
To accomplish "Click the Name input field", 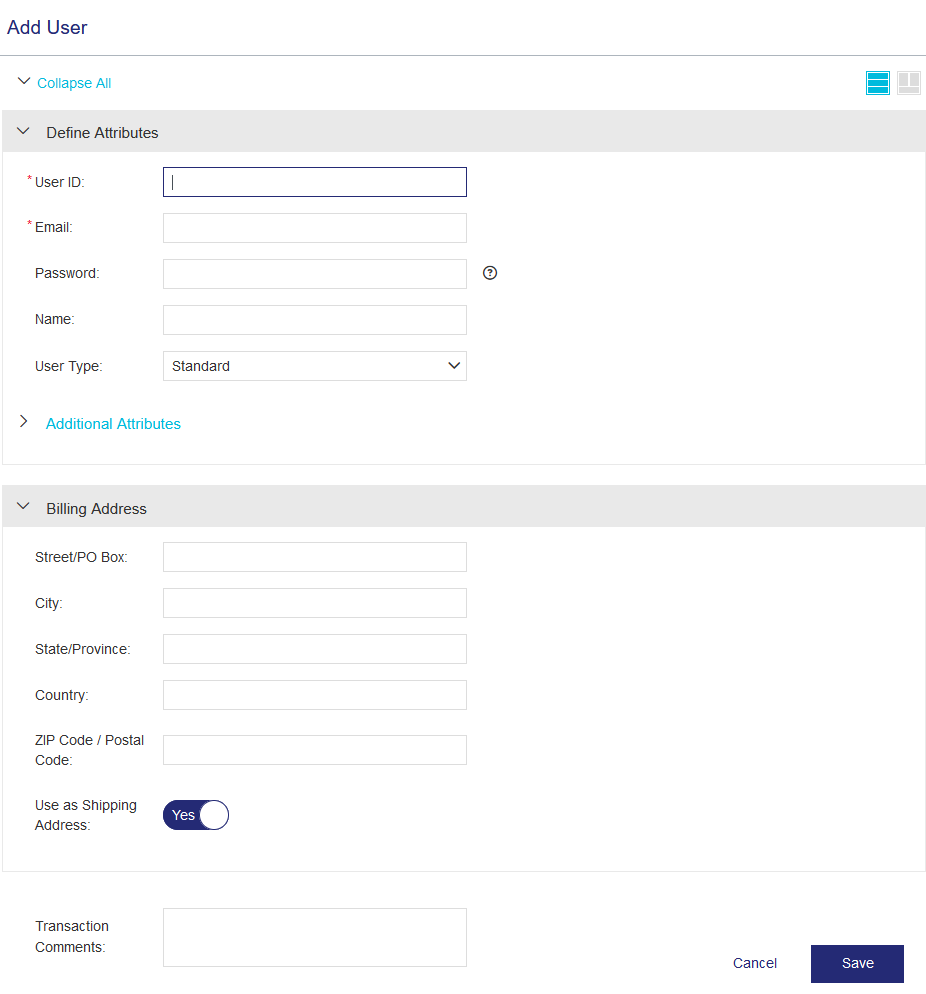I will tap(314, 320).
